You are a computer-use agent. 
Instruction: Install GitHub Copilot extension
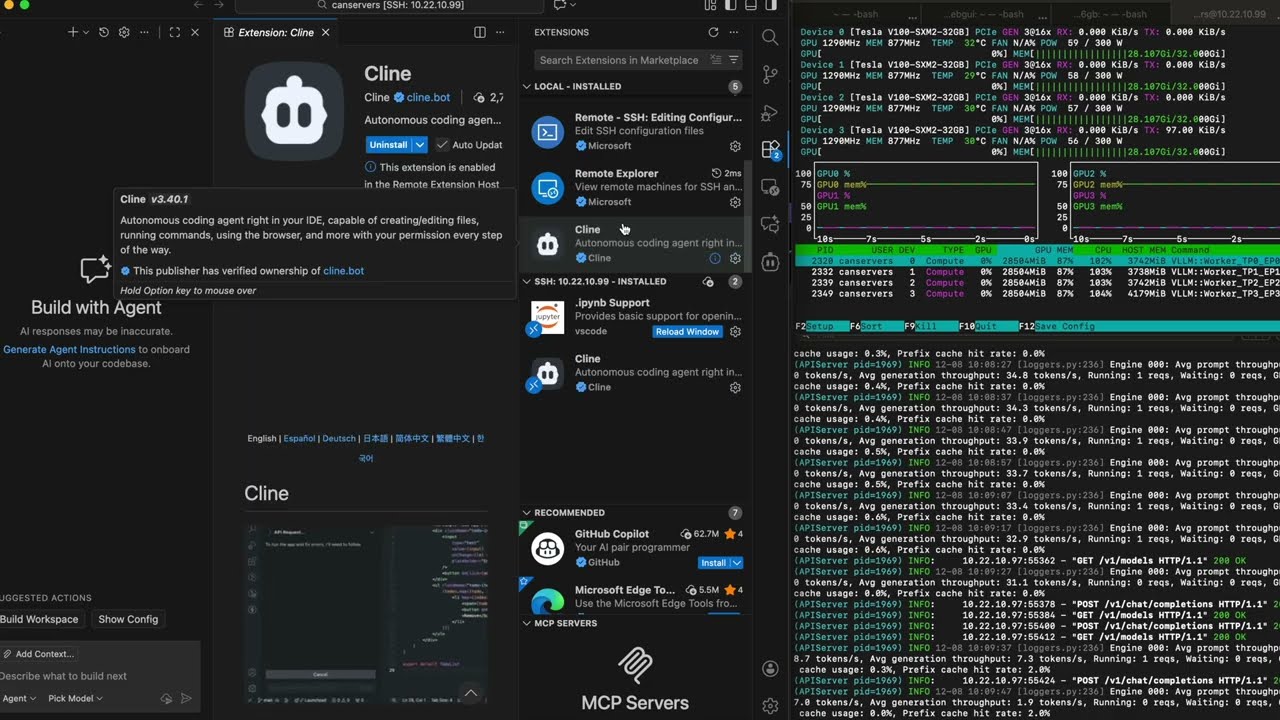click(714, 563)
